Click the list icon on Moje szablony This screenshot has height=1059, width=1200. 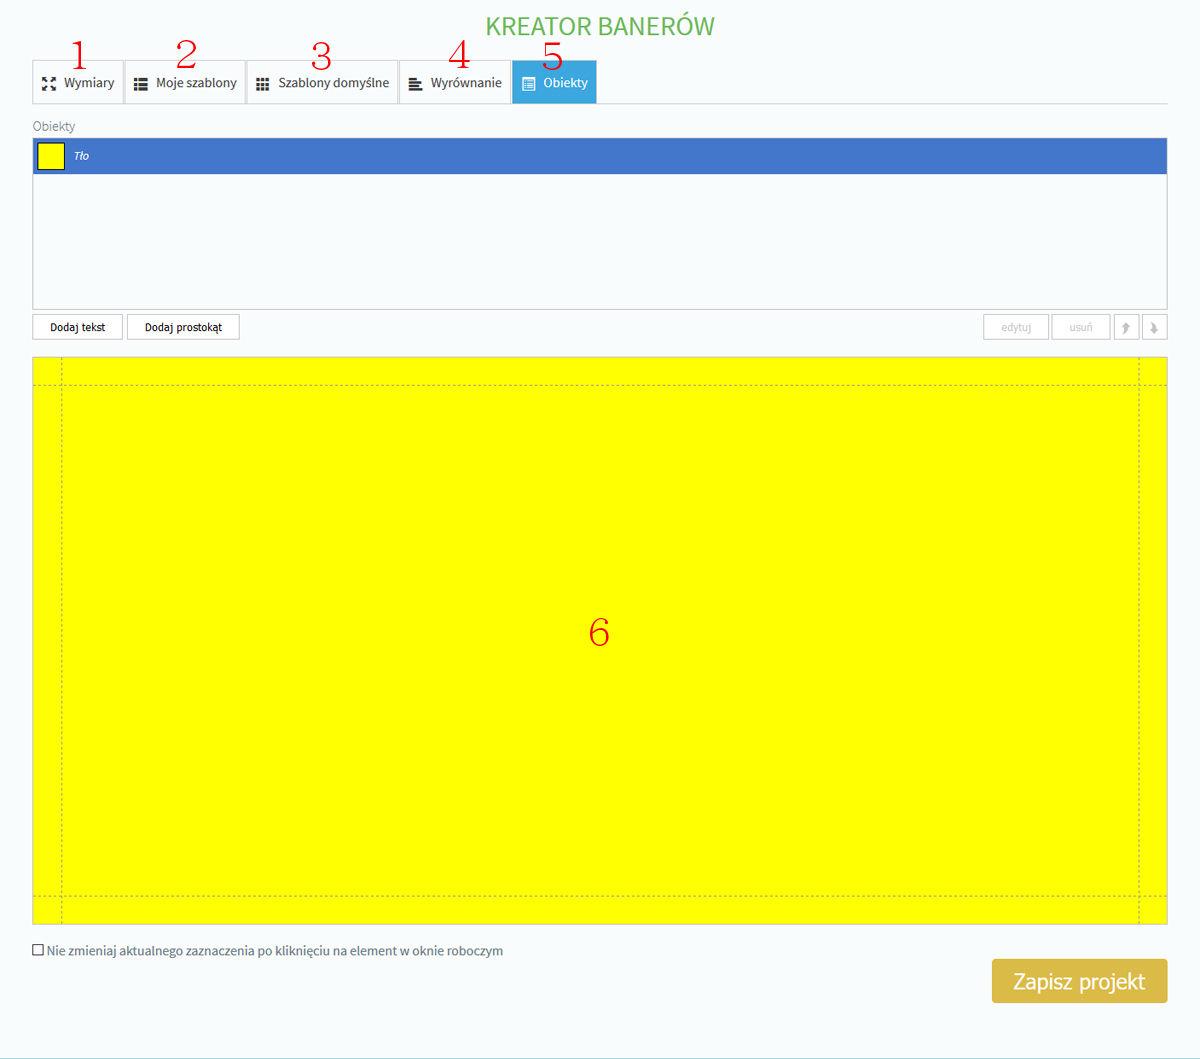(x=141, y=84)
